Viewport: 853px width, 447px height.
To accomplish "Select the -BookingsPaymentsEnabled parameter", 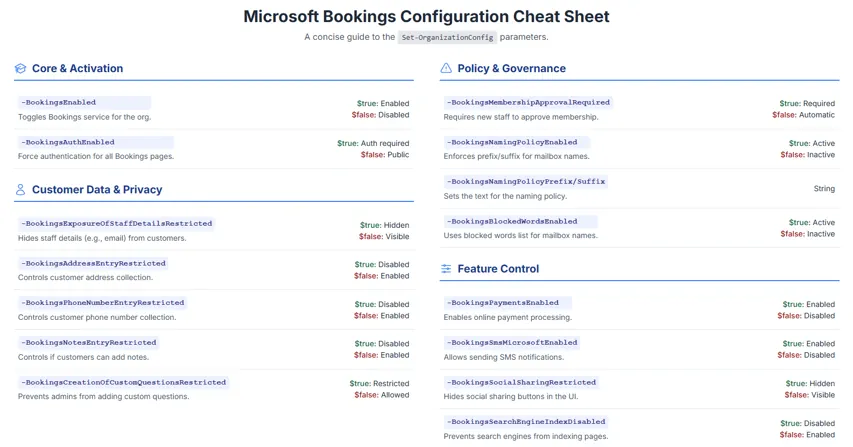I will point(508,303).
